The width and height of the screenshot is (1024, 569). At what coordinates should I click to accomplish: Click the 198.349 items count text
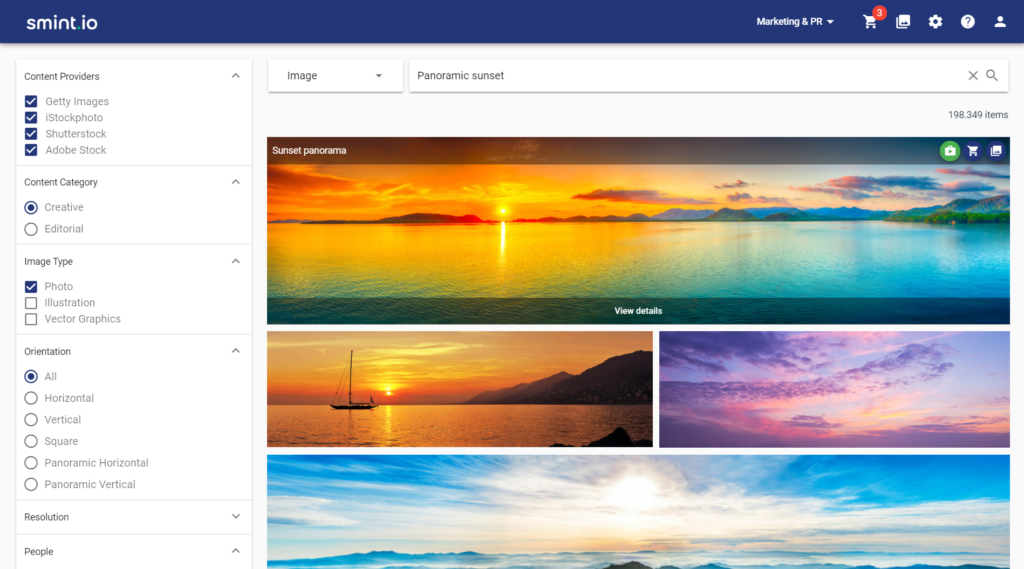click(x=978, y=115)
